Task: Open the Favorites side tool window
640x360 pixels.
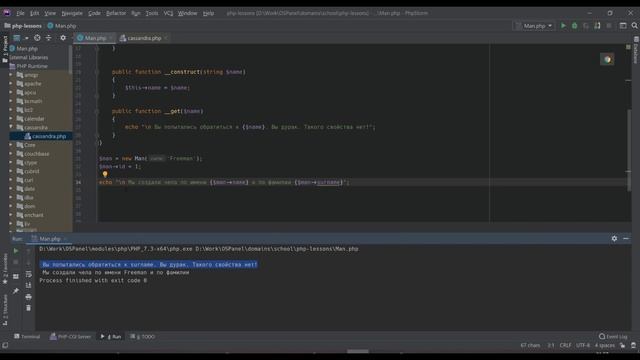Action: pos(5,269)
